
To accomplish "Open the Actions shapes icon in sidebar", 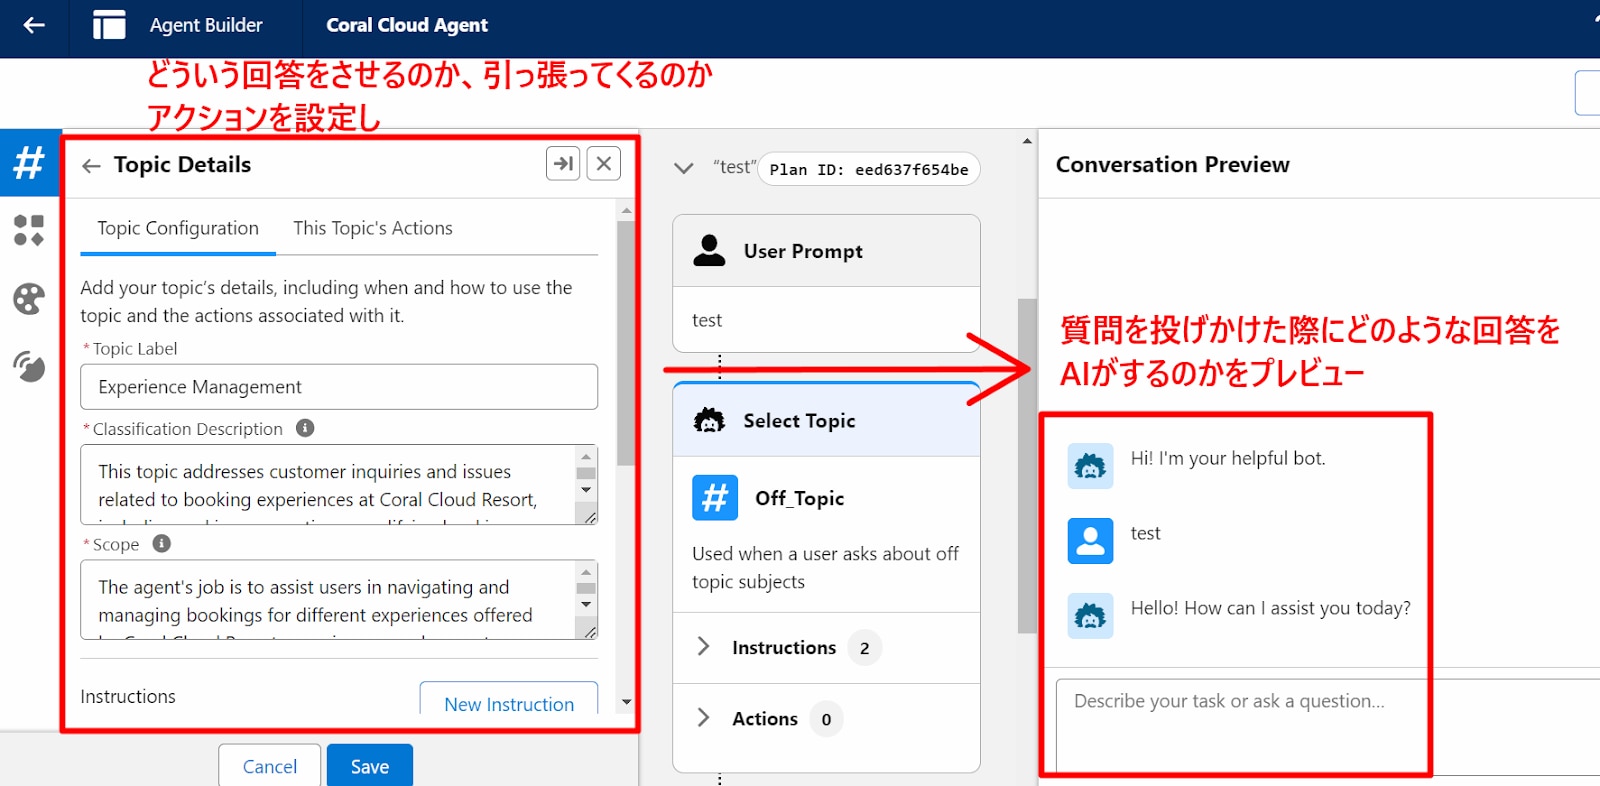I will tap(29, 230).
